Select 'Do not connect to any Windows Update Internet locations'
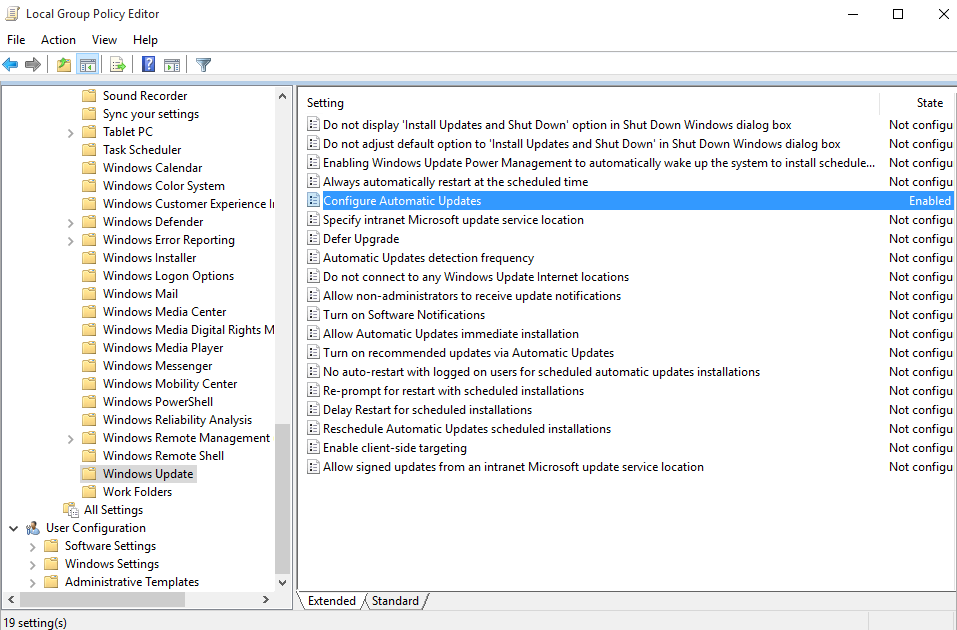957x630 pixels. (476, 277)
